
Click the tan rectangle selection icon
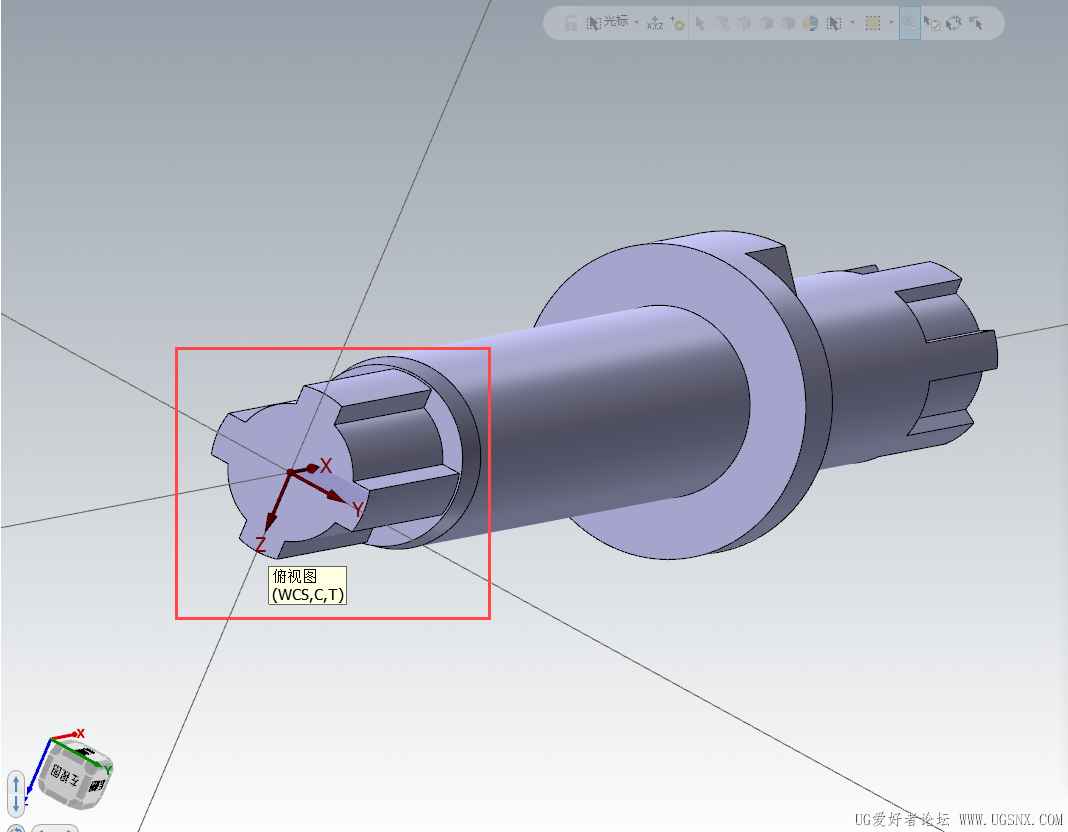pyautogui.click(x=873, y=23)
